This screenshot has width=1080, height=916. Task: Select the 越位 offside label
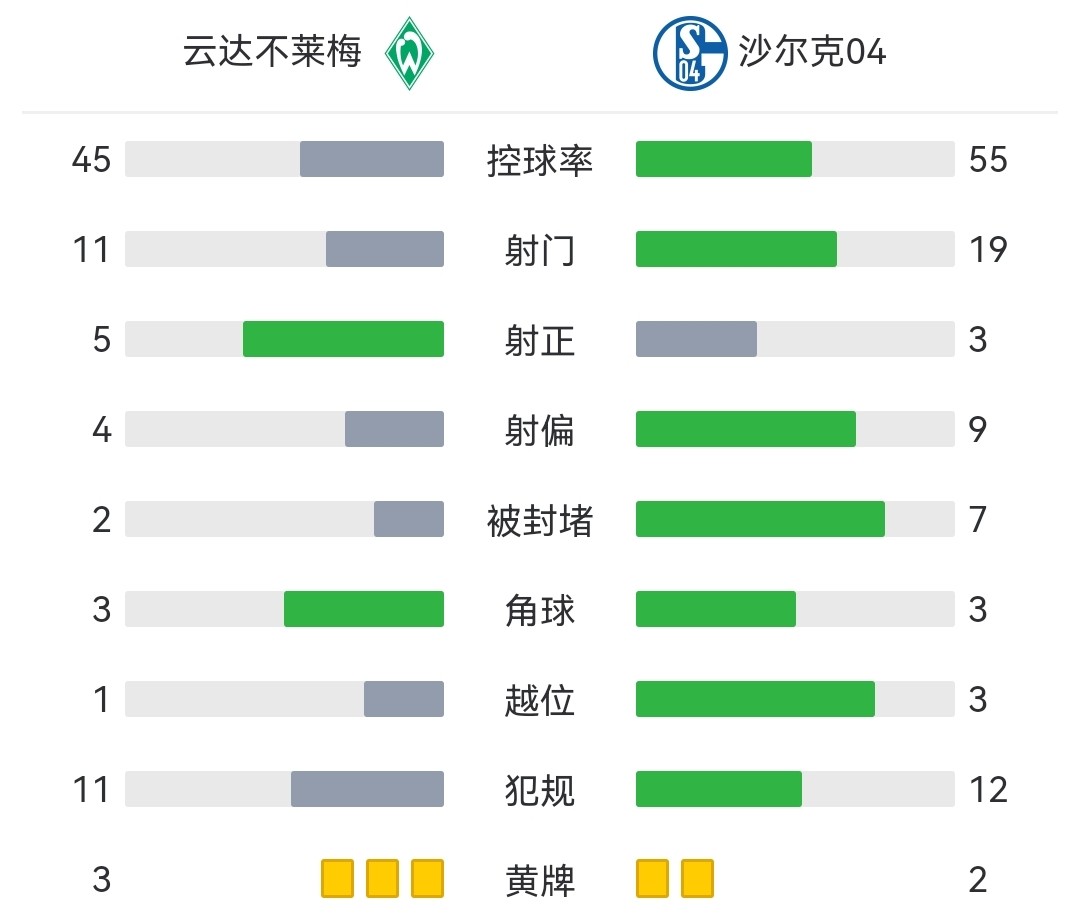pyautogui.click(x=540, y=700)
